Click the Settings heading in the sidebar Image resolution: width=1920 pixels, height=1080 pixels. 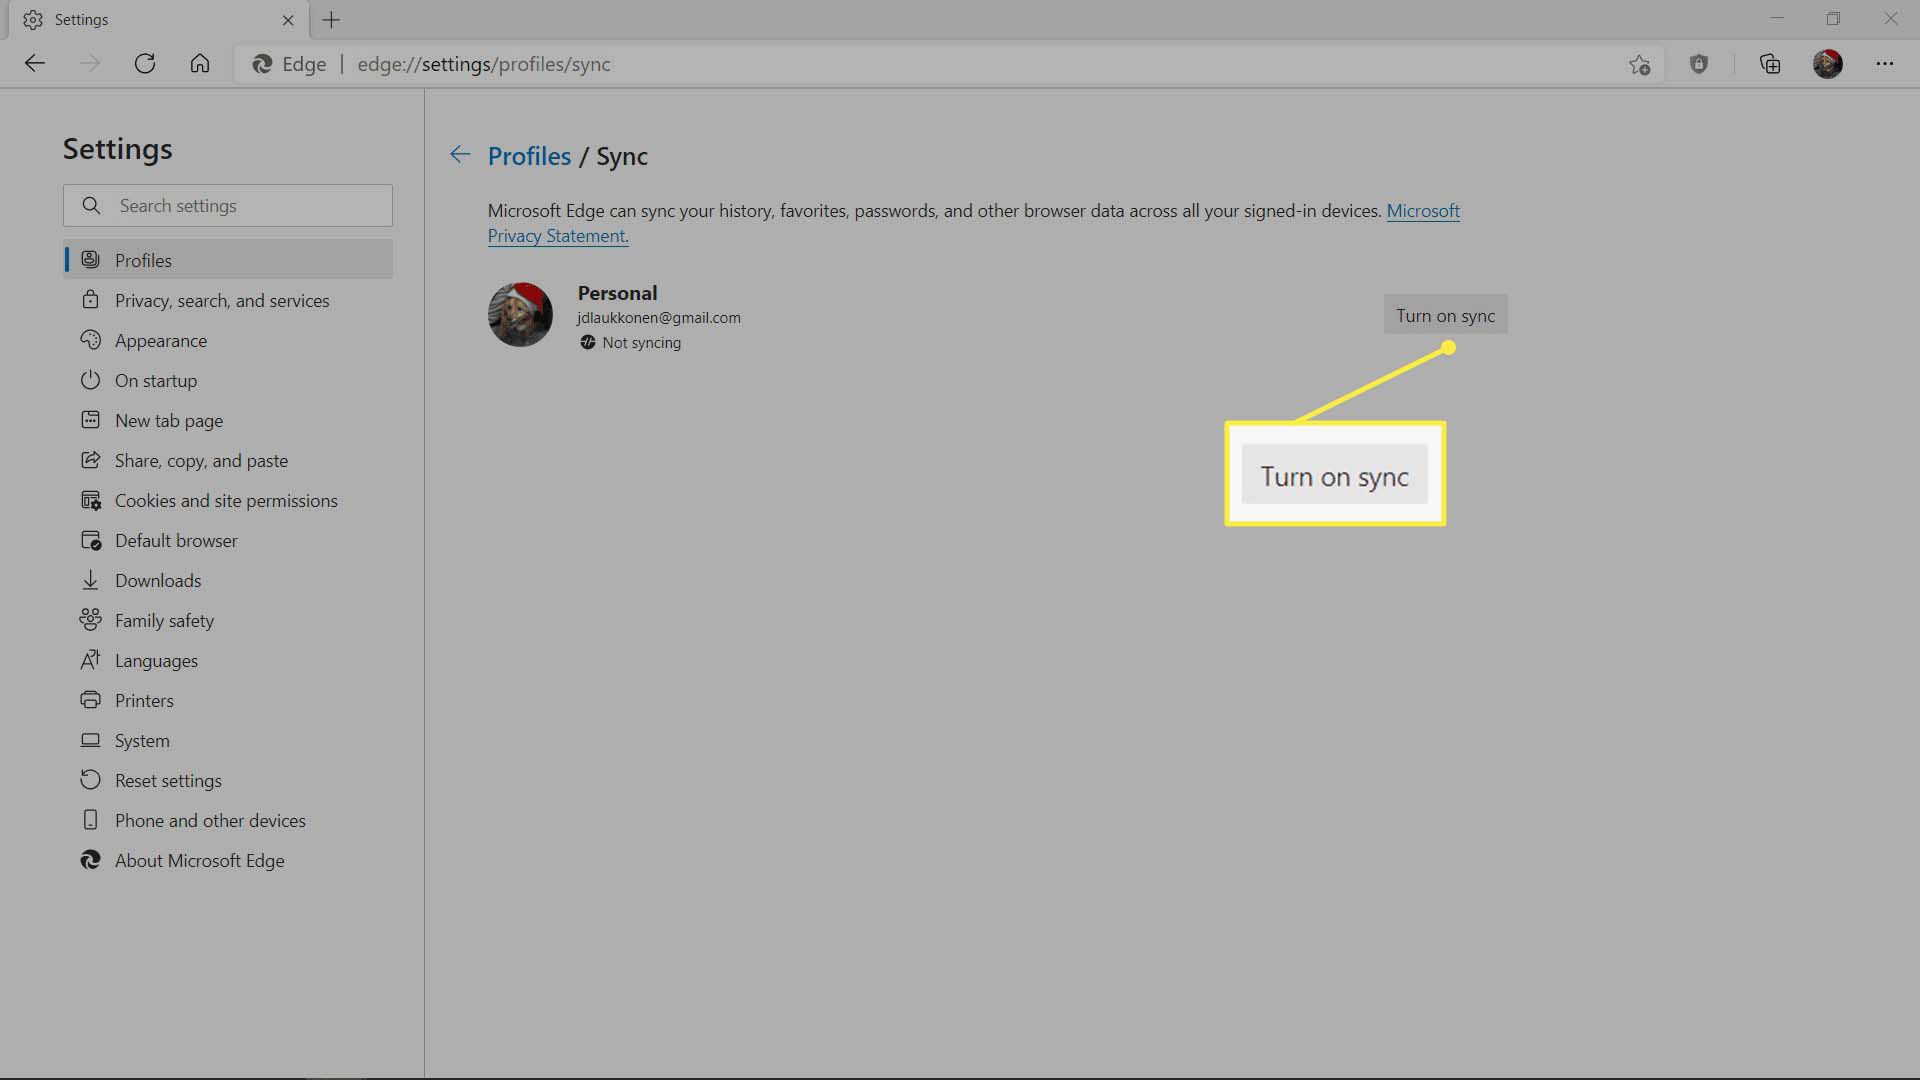pyautogui.click(x=118, y=149)
